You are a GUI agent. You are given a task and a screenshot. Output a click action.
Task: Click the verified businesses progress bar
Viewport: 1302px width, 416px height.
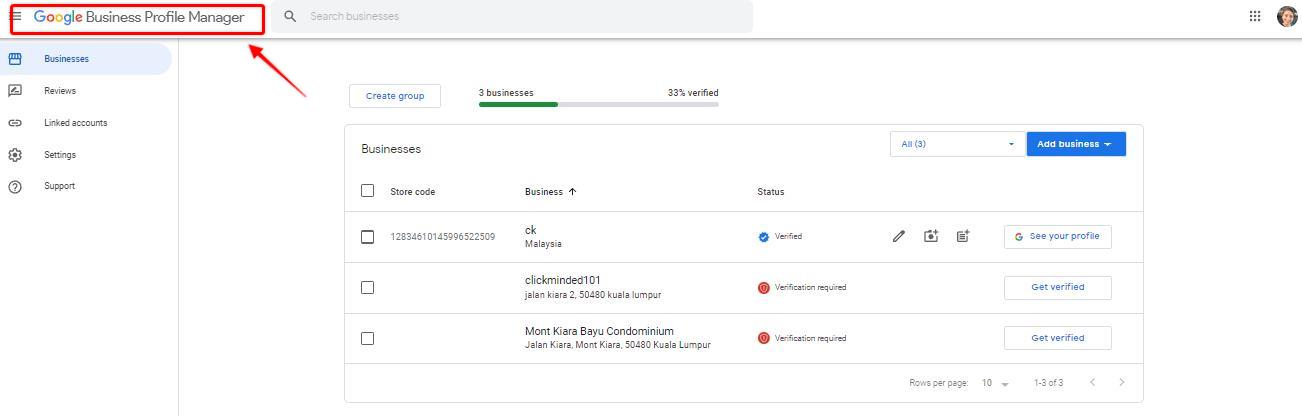(598, 104)
